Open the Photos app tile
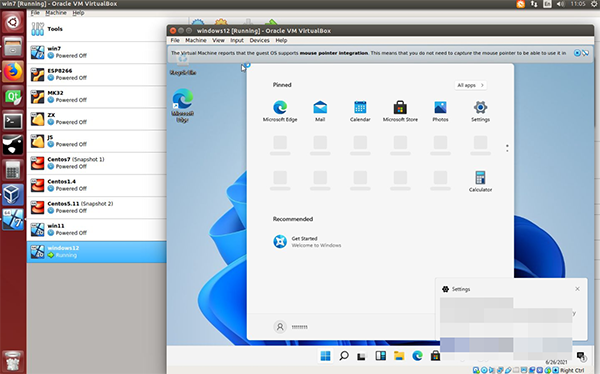Viewport: 600px width, 374px height. [x=440, y=111]
